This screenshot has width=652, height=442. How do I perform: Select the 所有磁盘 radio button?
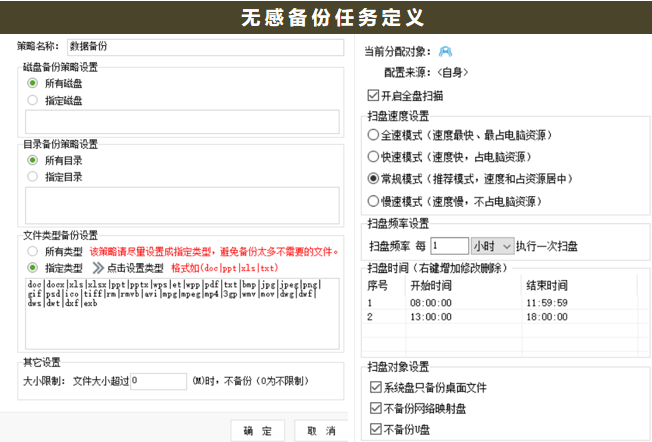click(x=32, y=83)
